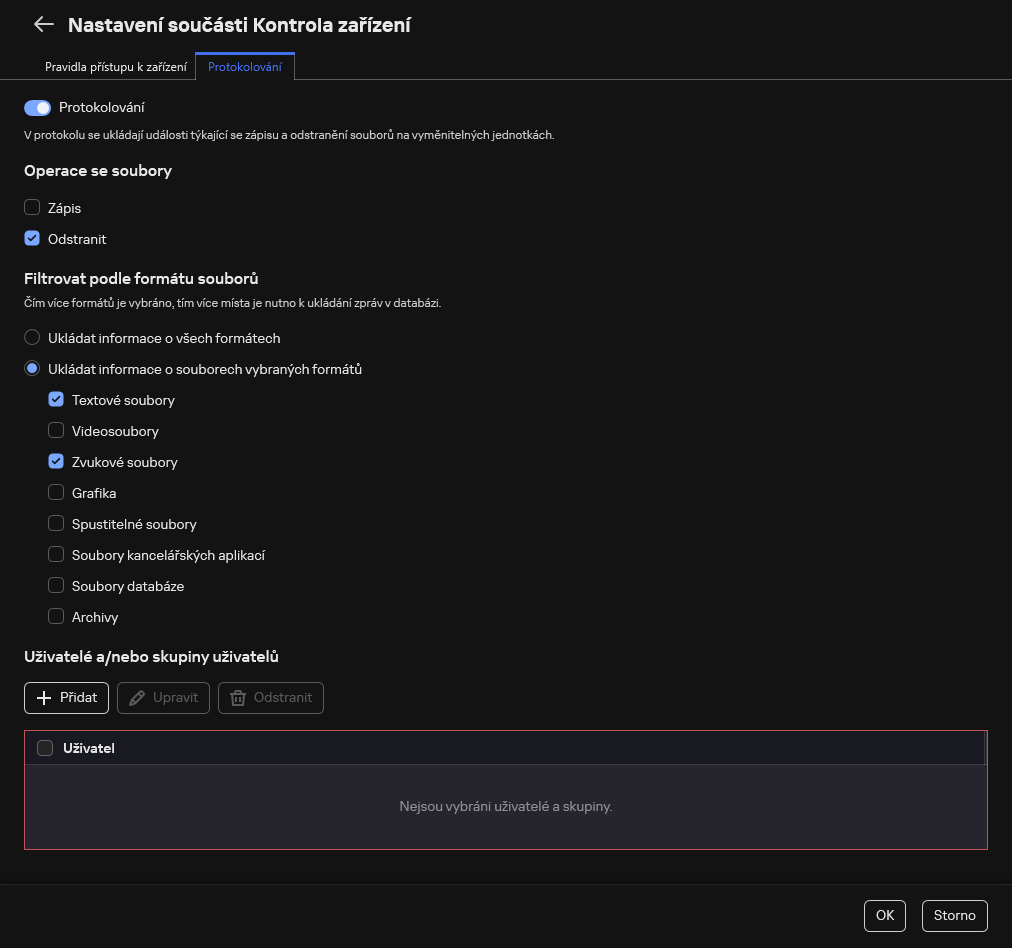Enable logging for Videosoubory
Viewport: 1012px width, 948px height.
click(56, 430)
